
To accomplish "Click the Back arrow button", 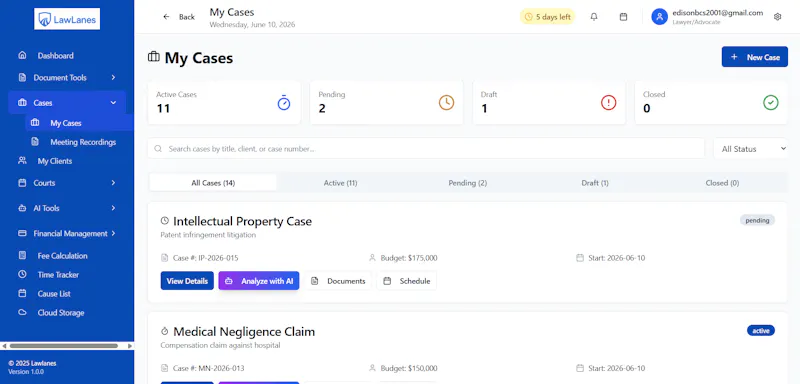I will tap(179, 17).
